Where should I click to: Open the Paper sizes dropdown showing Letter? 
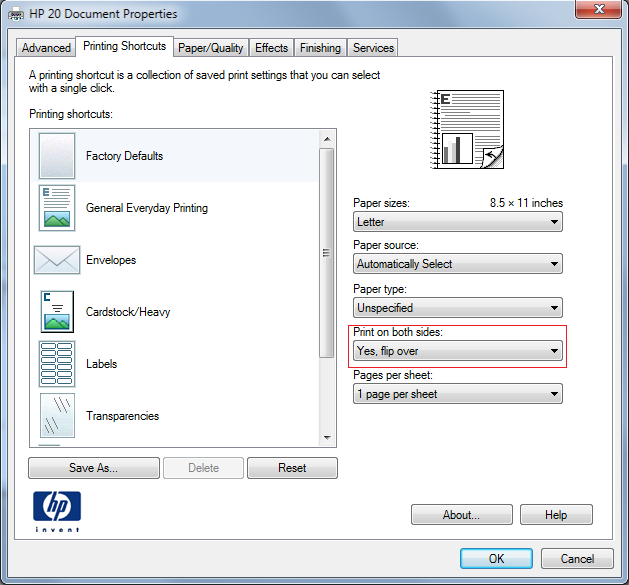(x=458, y=222)
